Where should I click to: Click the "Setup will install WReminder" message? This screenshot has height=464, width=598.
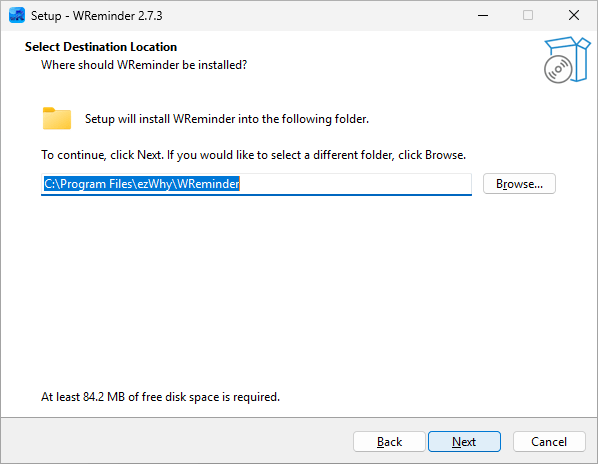[227, 119]
